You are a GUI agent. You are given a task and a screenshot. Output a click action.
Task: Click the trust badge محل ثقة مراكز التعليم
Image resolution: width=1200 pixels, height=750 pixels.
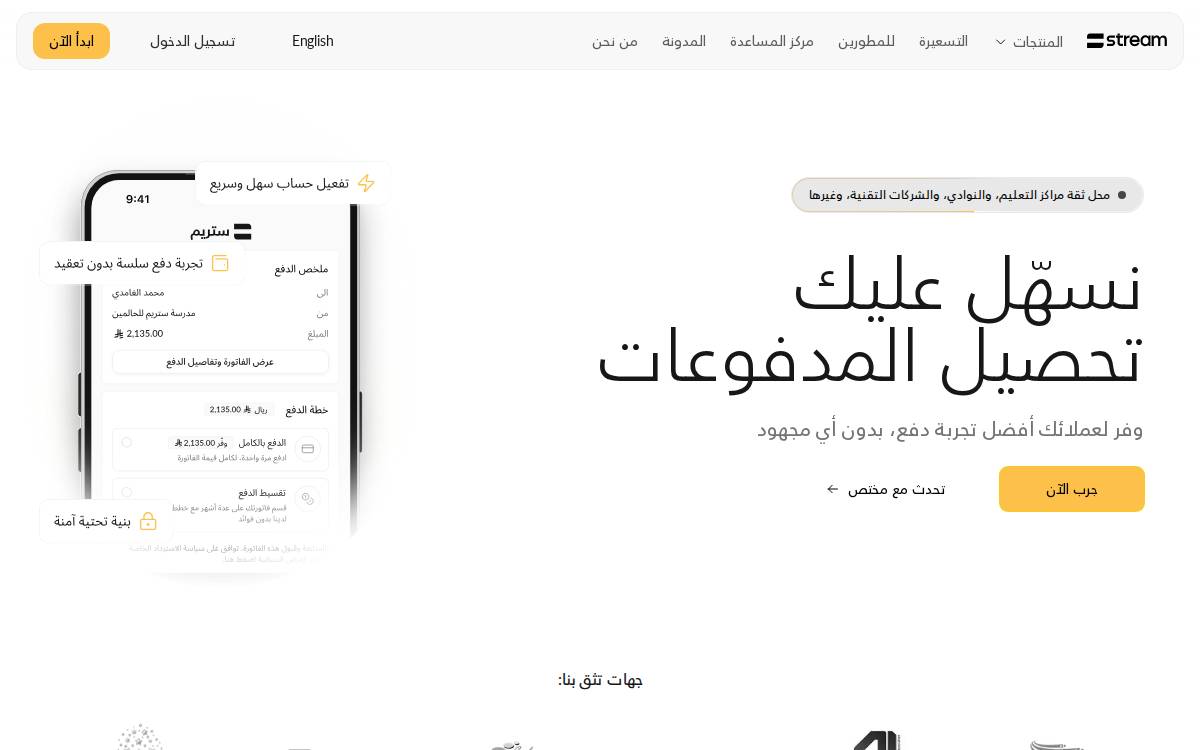click(x=967, y=195)
